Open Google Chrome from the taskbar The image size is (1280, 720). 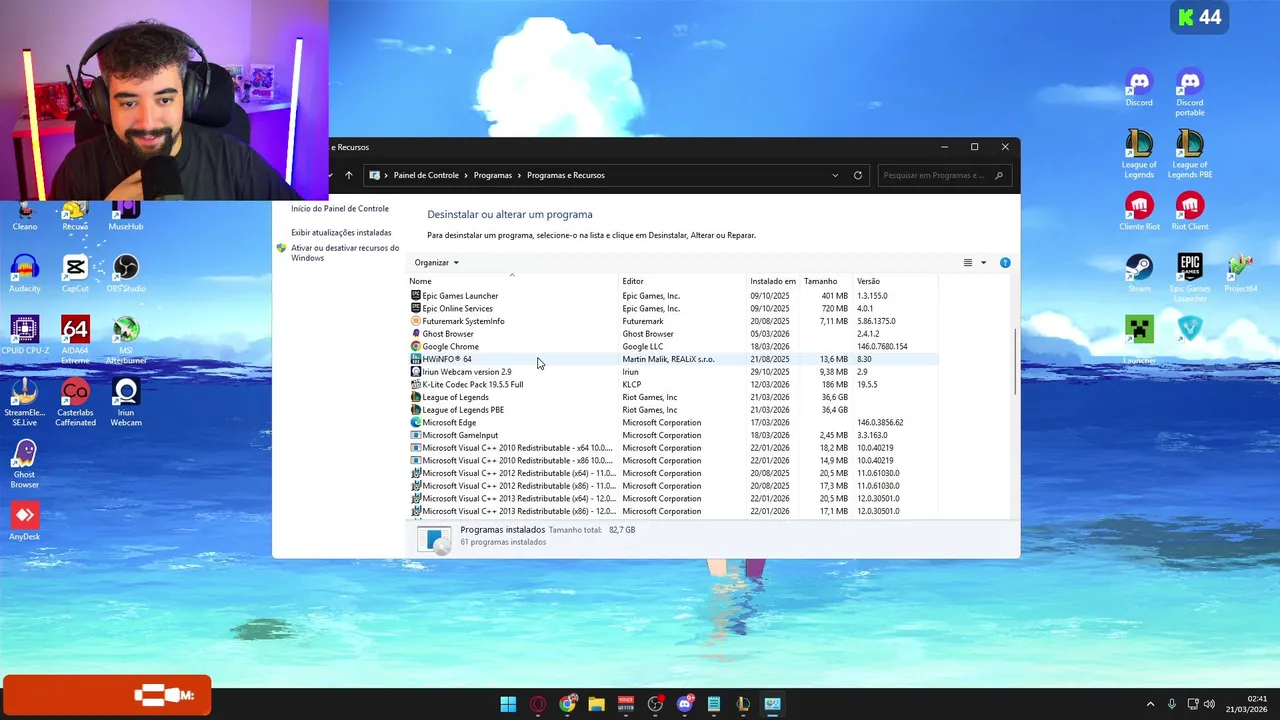[567, 704]
